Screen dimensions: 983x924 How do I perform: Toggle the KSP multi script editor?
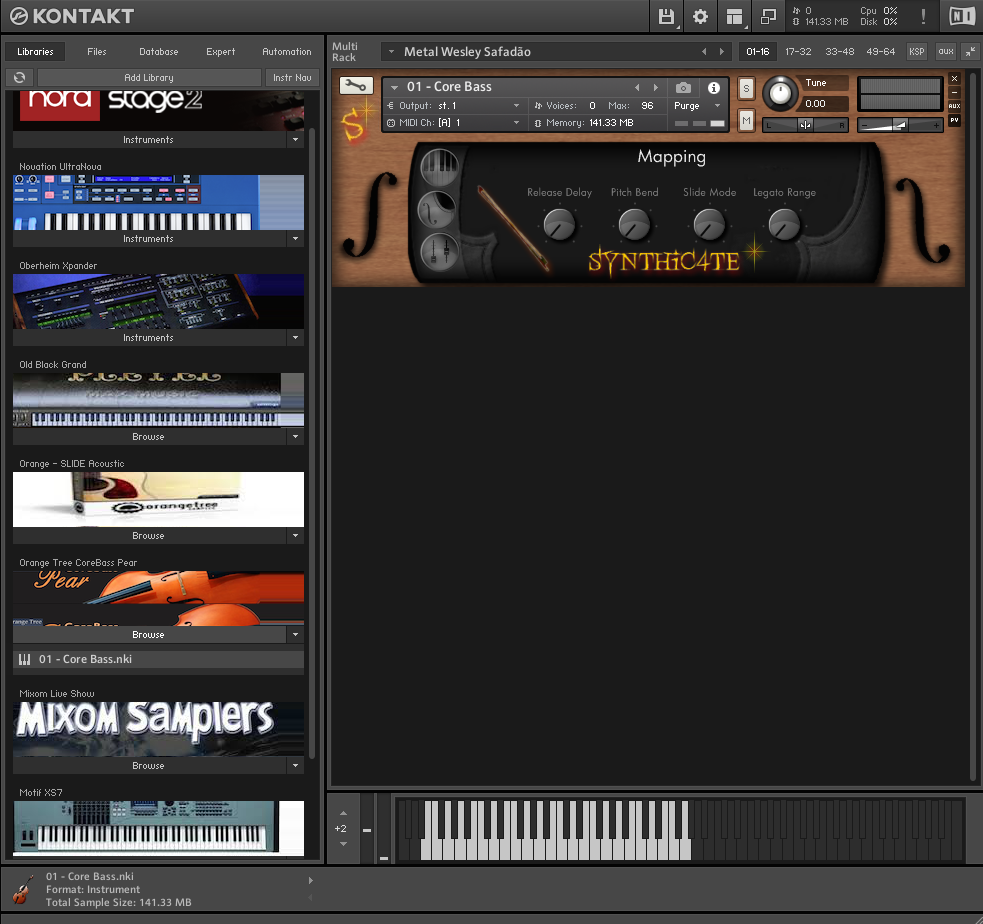click(x=917, y=52)
